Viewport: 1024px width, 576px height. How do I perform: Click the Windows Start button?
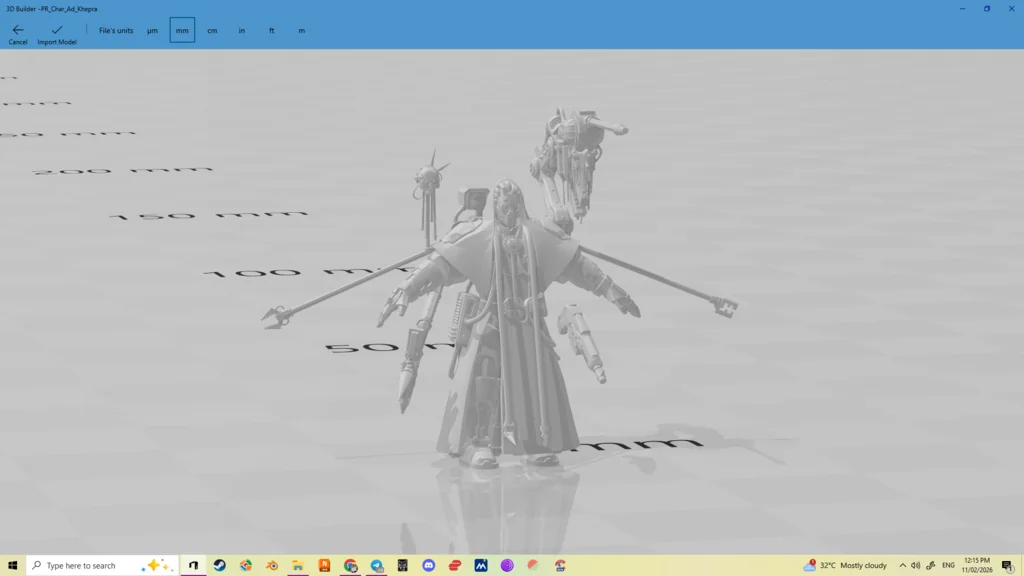click(x=12, y=565)
